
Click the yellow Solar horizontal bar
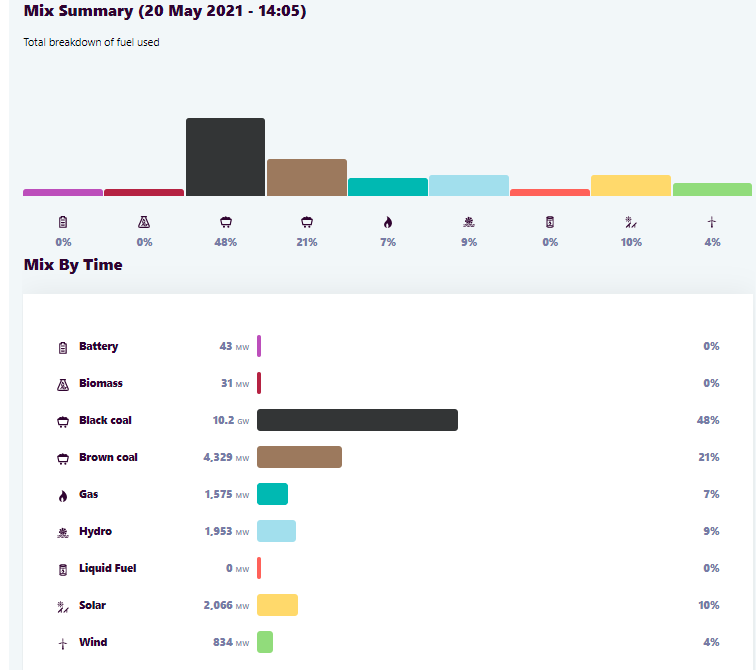coord(277,605)
